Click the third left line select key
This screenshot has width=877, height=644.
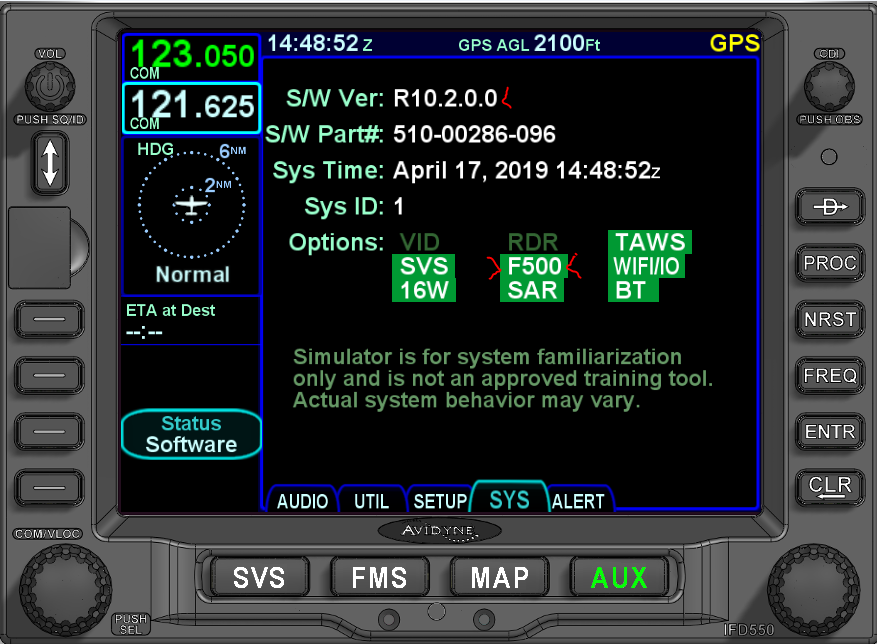tap(49, 431)
